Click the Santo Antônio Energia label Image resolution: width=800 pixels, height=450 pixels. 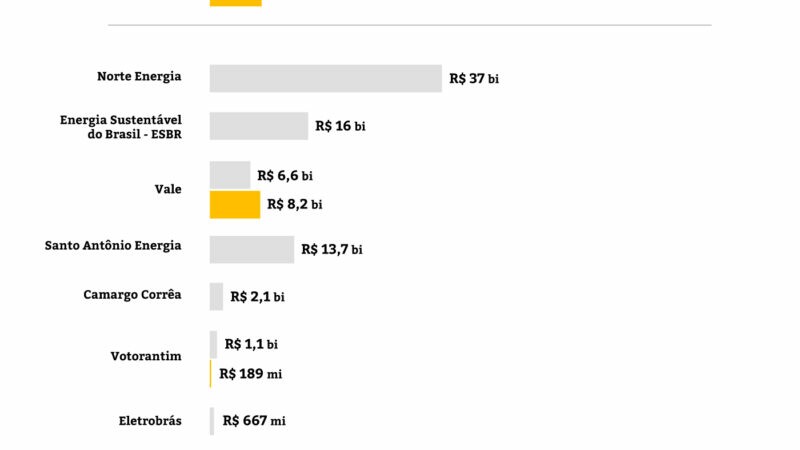(114, 245)
